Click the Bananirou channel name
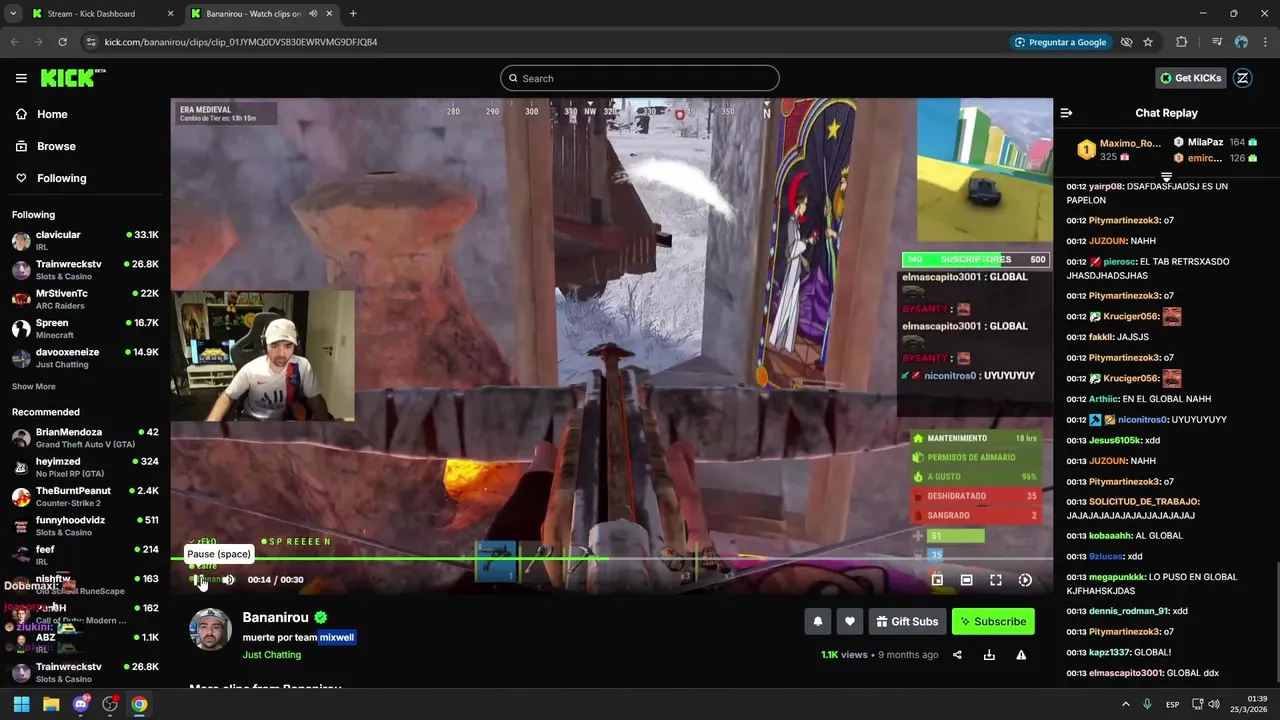1280x720 pixels. 275,618
